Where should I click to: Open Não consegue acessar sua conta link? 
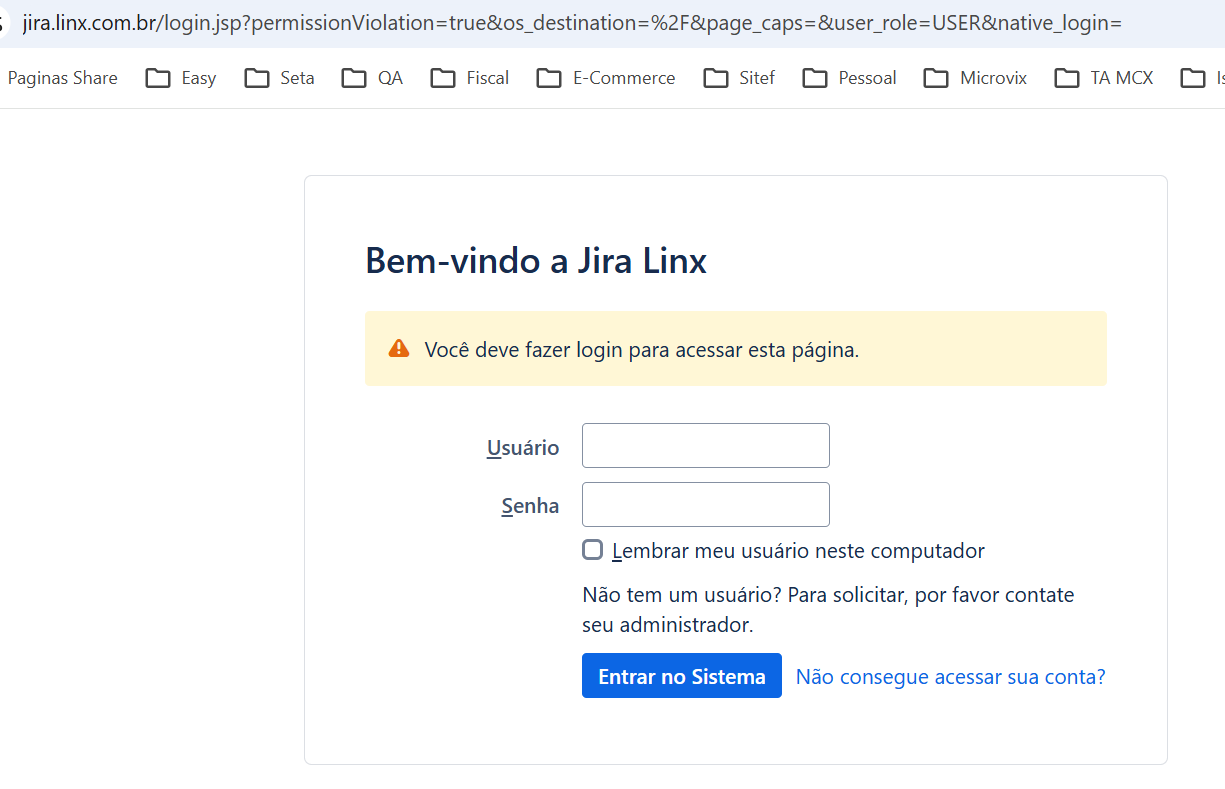click(x=950, y=677)
